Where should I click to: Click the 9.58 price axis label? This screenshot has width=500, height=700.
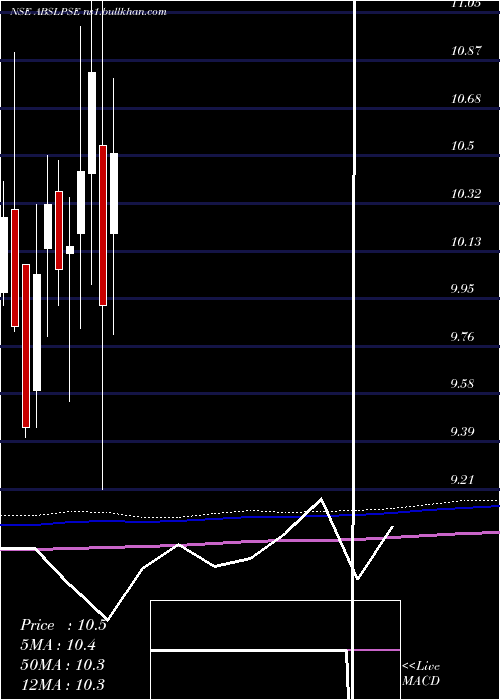(x=462, y=383)
